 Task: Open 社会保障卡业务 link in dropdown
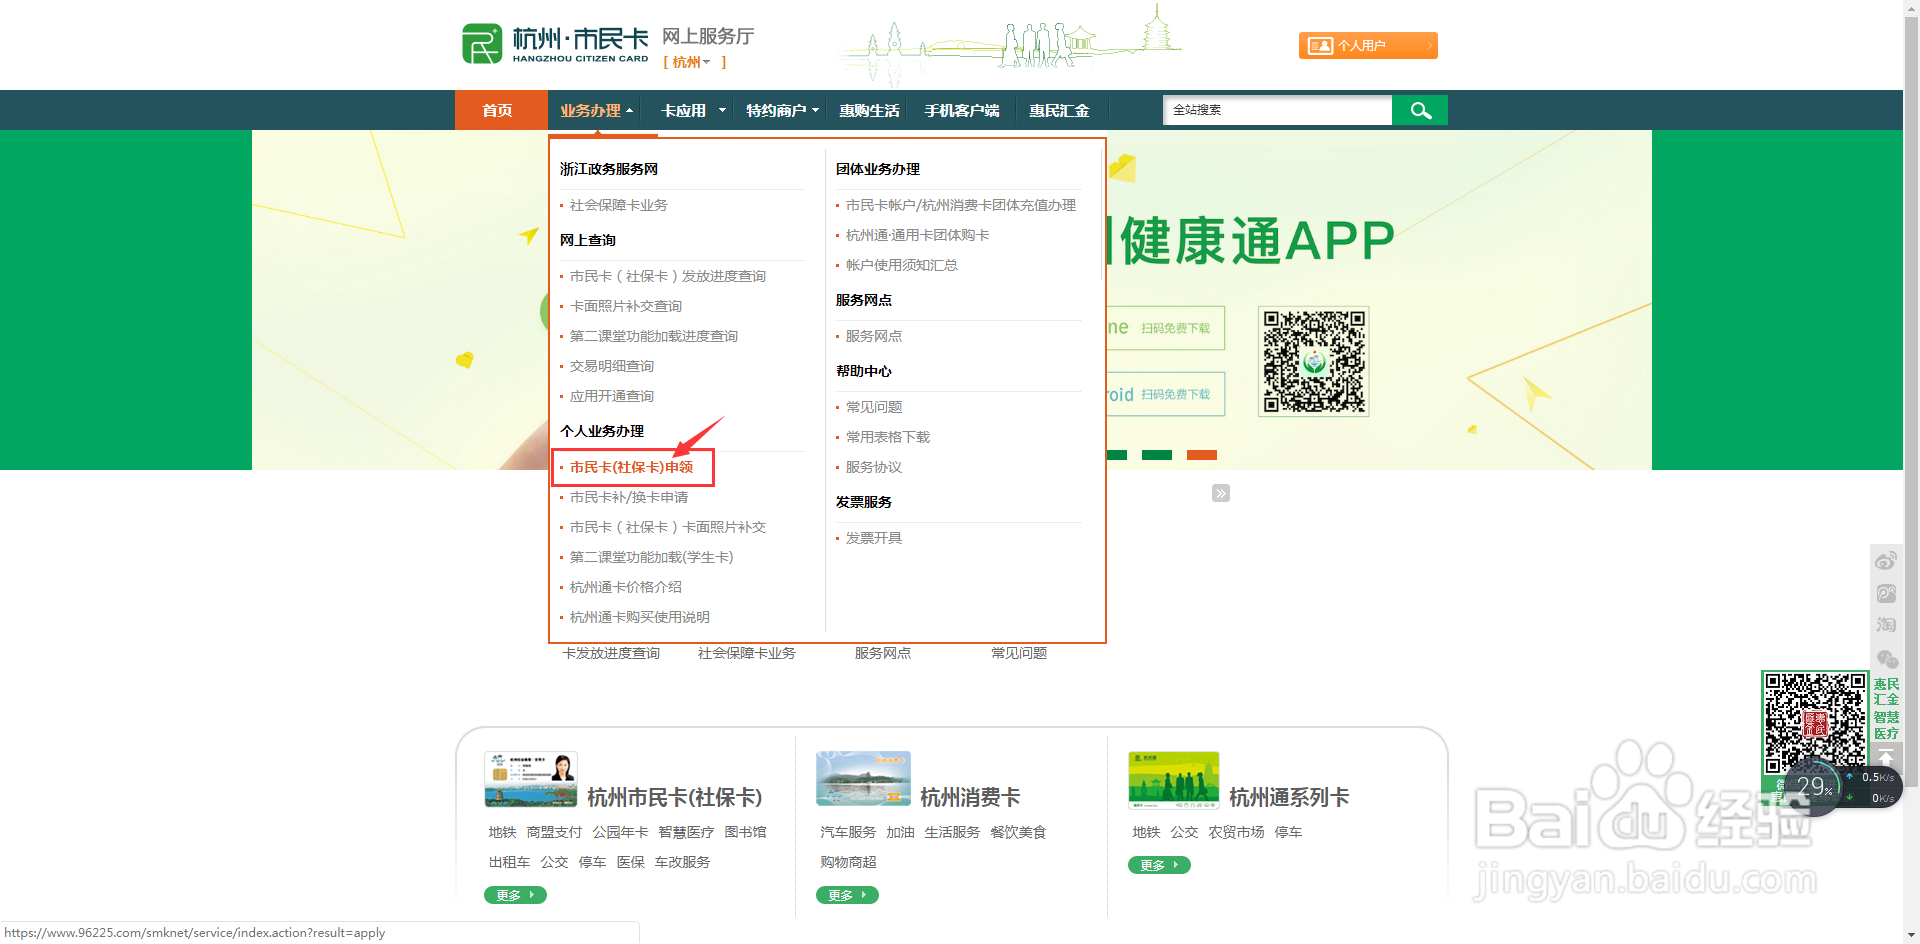[x=618, y=205]
